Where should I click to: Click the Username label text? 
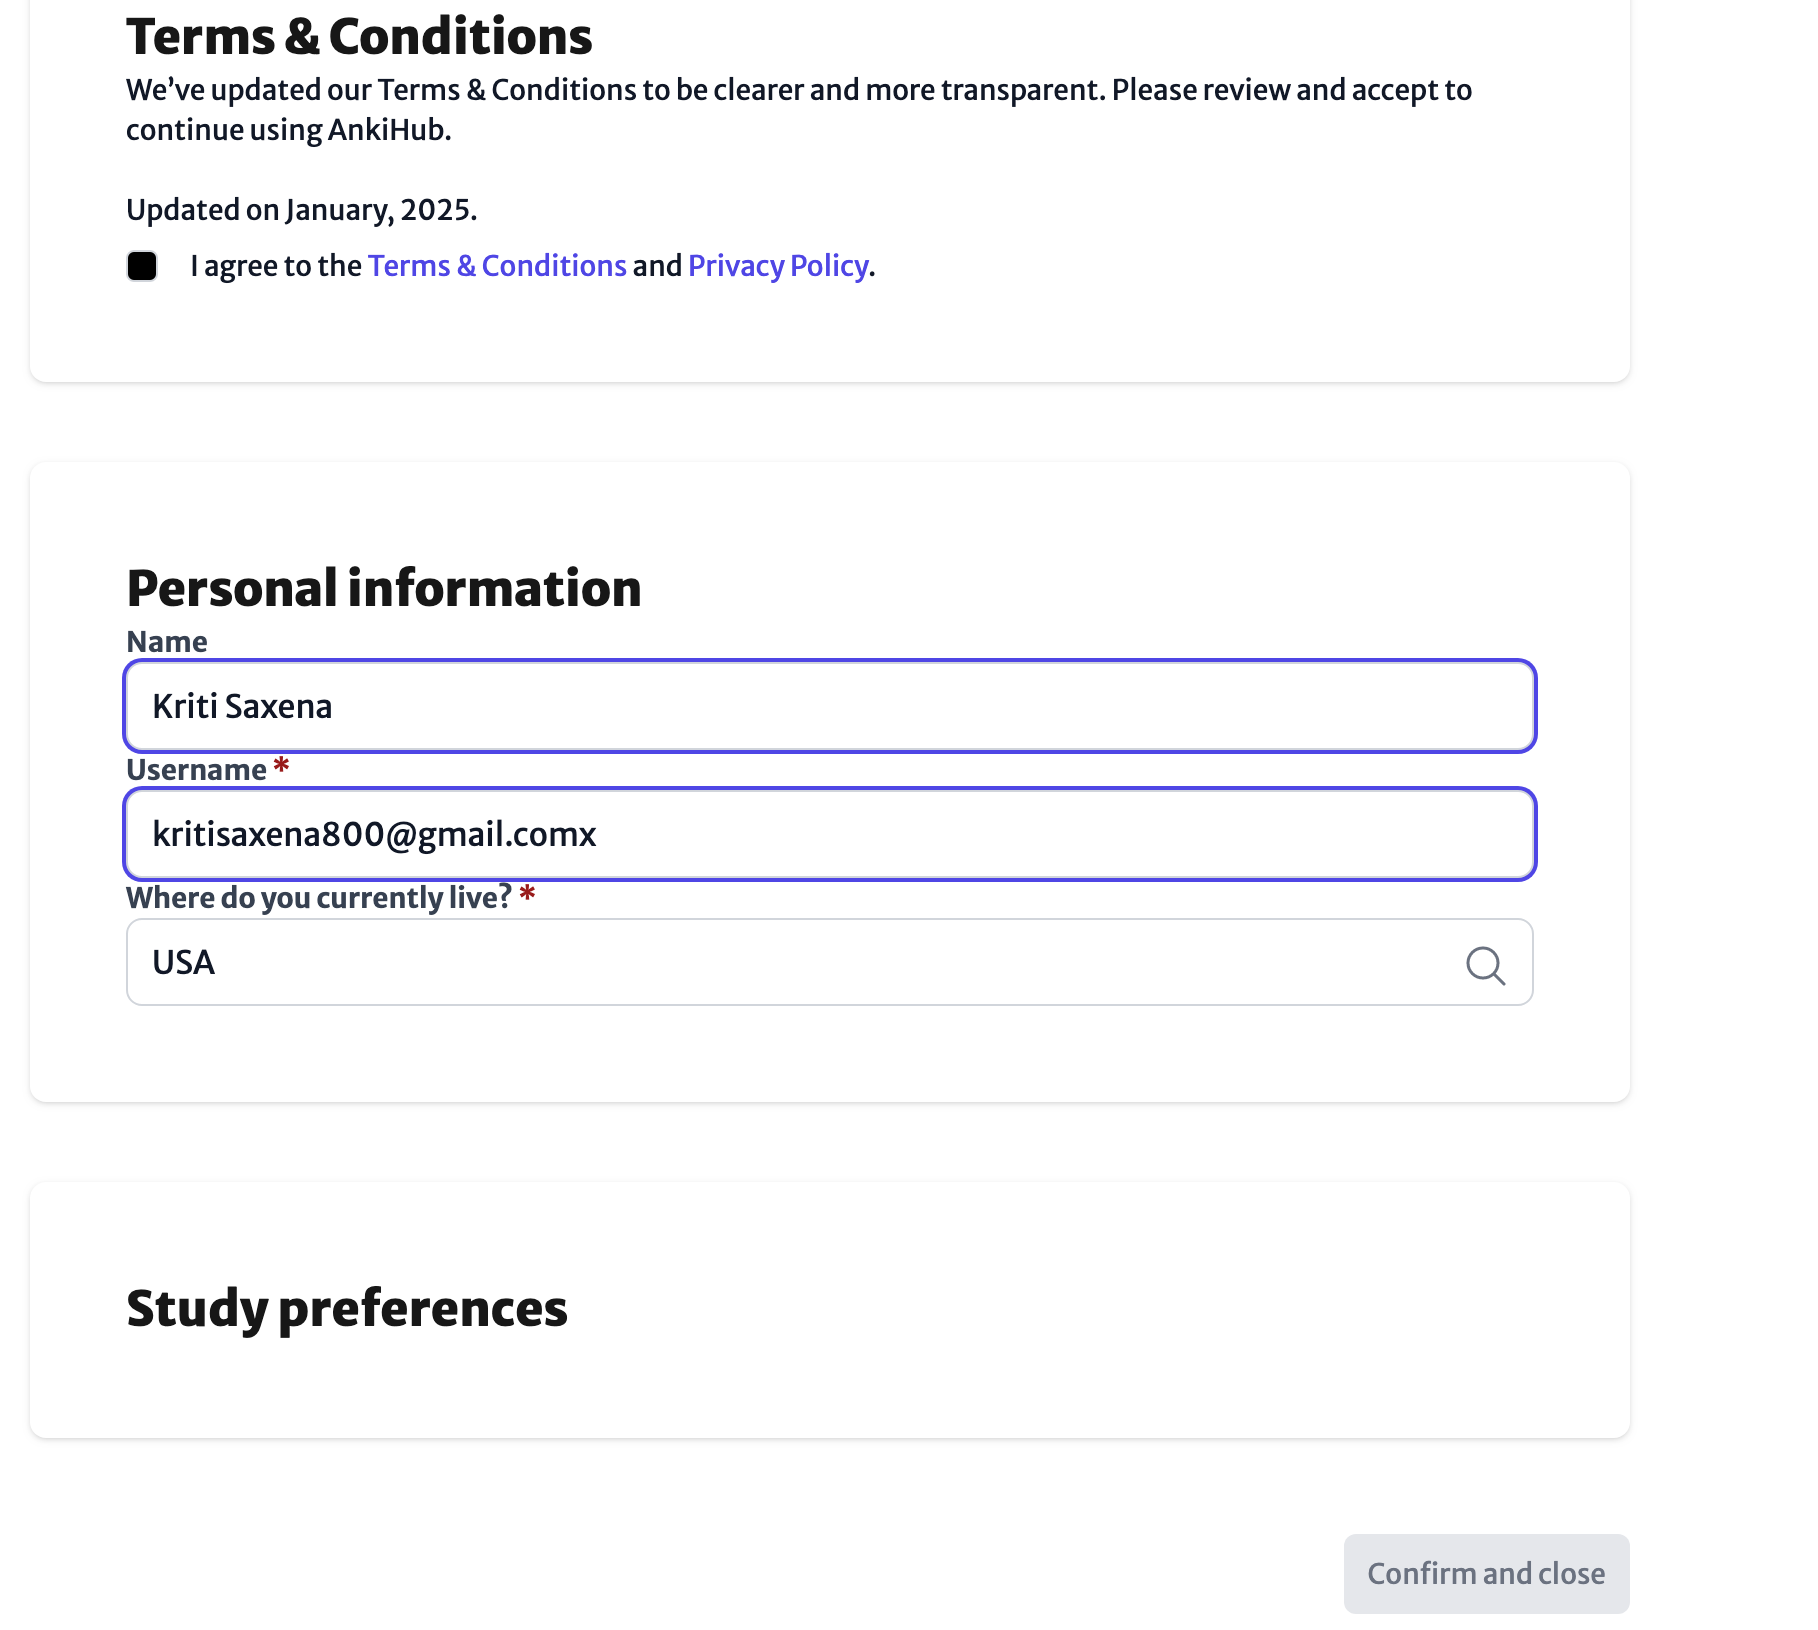coord(196,770)
